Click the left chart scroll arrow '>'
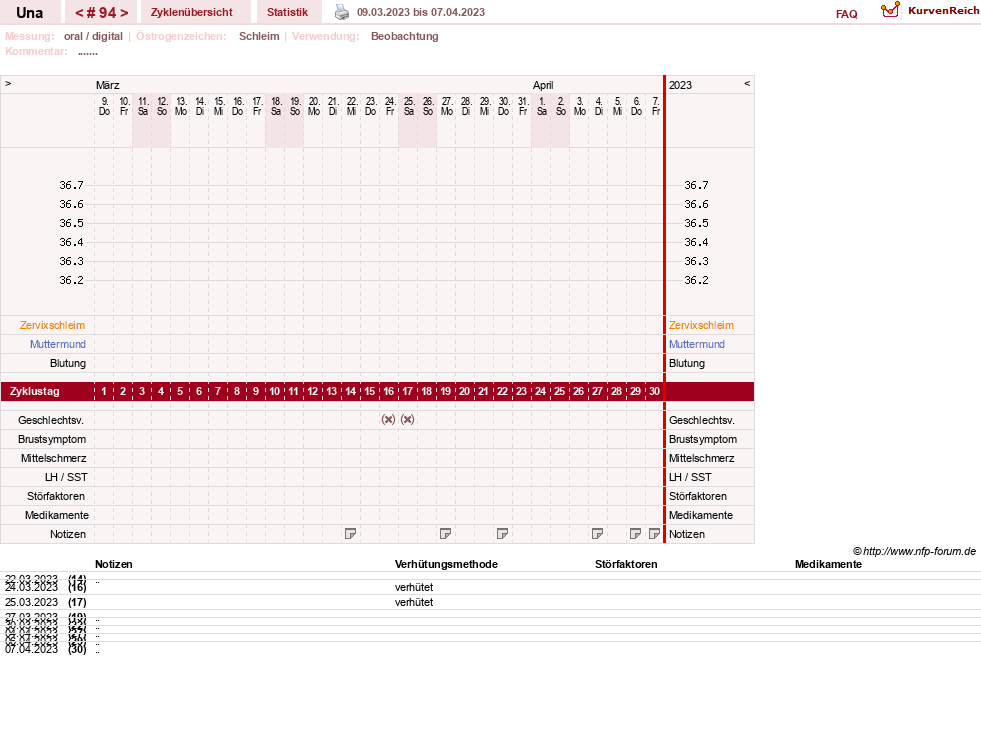The width and height of the screenshot is (981, 743). click(8, 83)
